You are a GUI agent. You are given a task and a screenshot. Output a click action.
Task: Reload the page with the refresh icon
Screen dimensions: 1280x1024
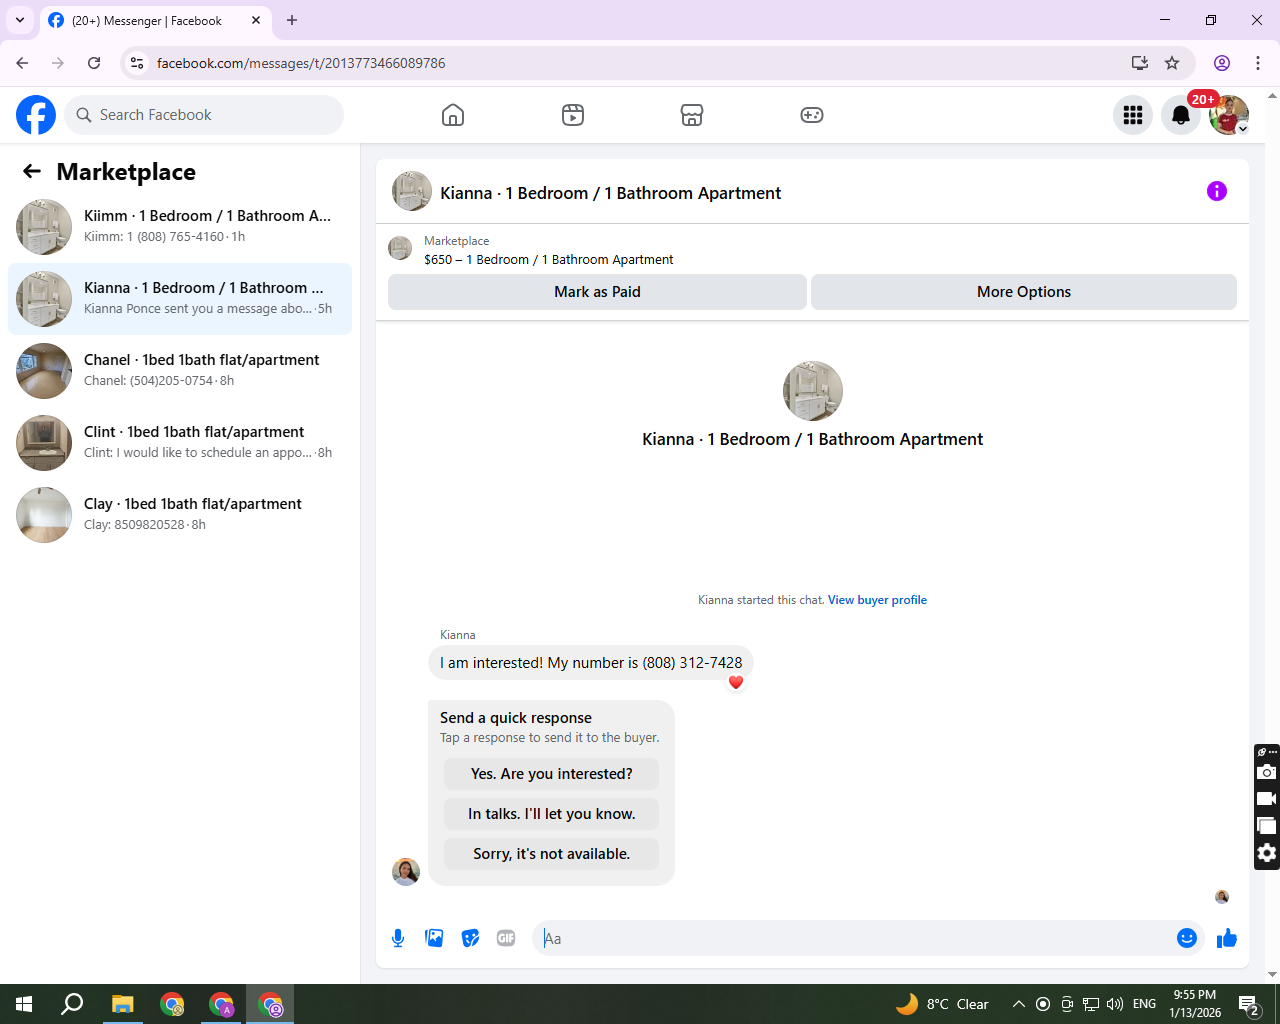pyautogui.click(x=94, y=63)
